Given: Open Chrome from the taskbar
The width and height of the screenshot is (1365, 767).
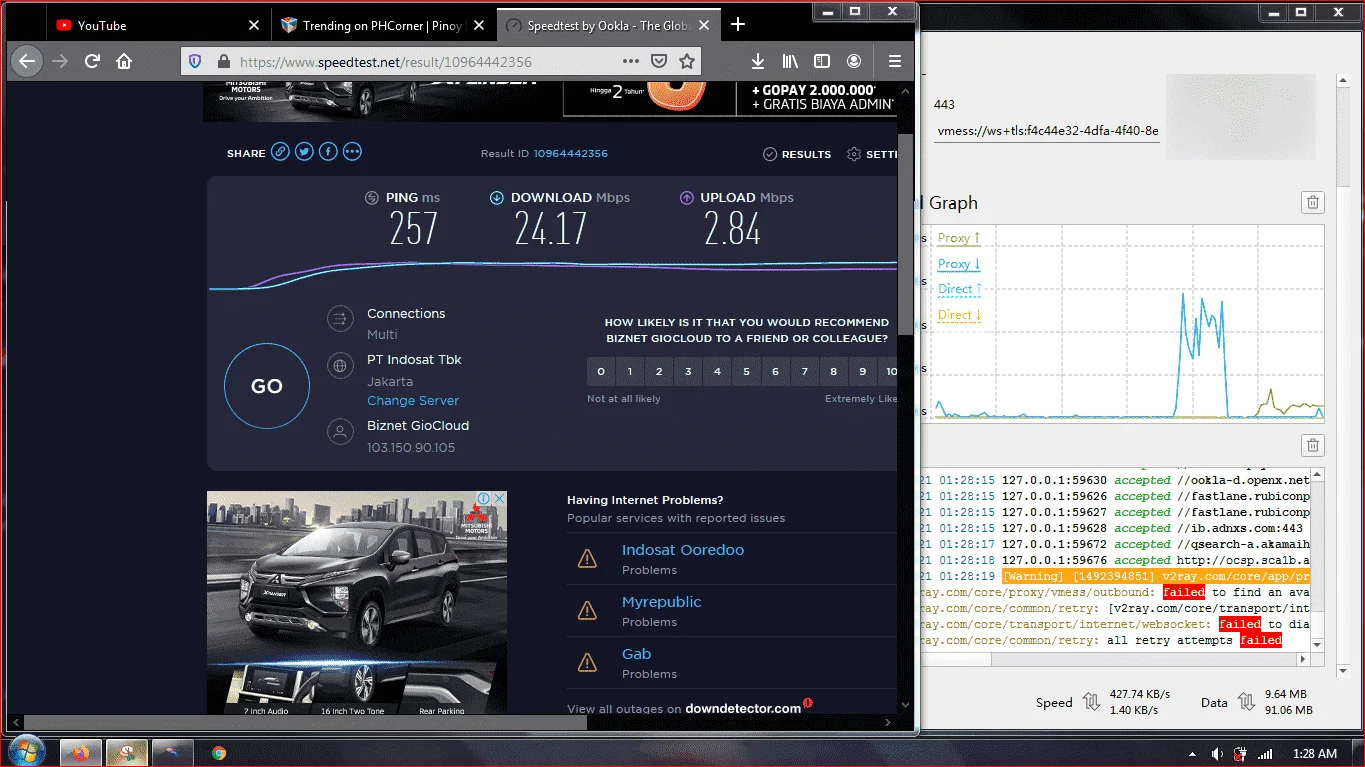Looking at the screenshot, I should [x=219, y=753].
